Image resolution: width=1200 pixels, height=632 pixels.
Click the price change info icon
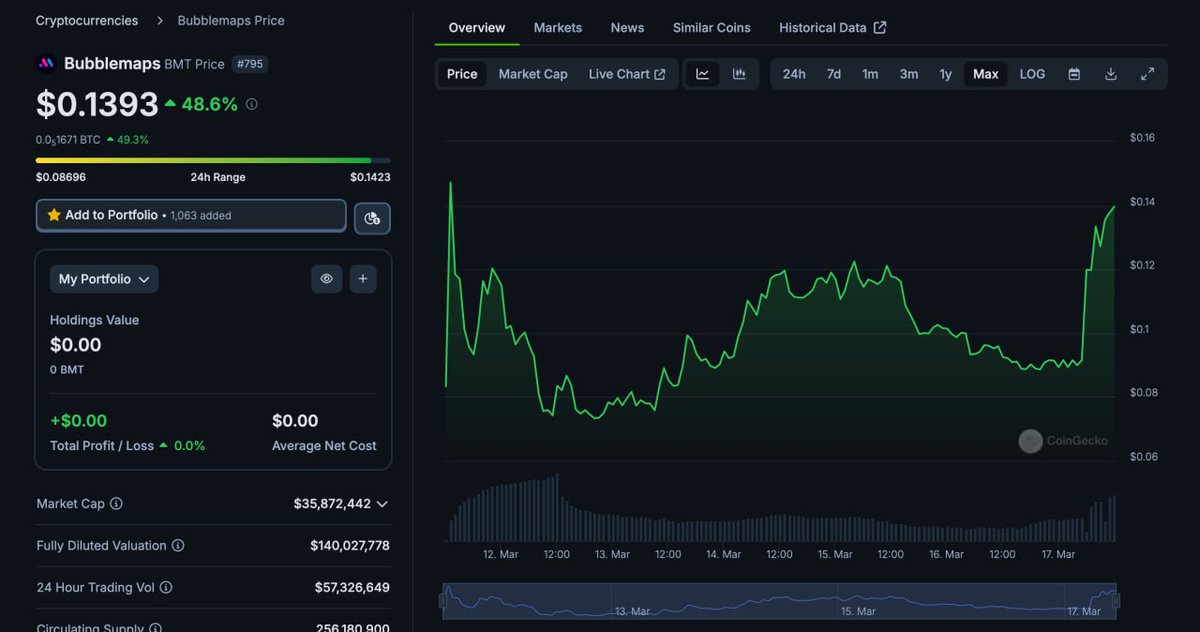pyautogui.click(x=251, y=104)
